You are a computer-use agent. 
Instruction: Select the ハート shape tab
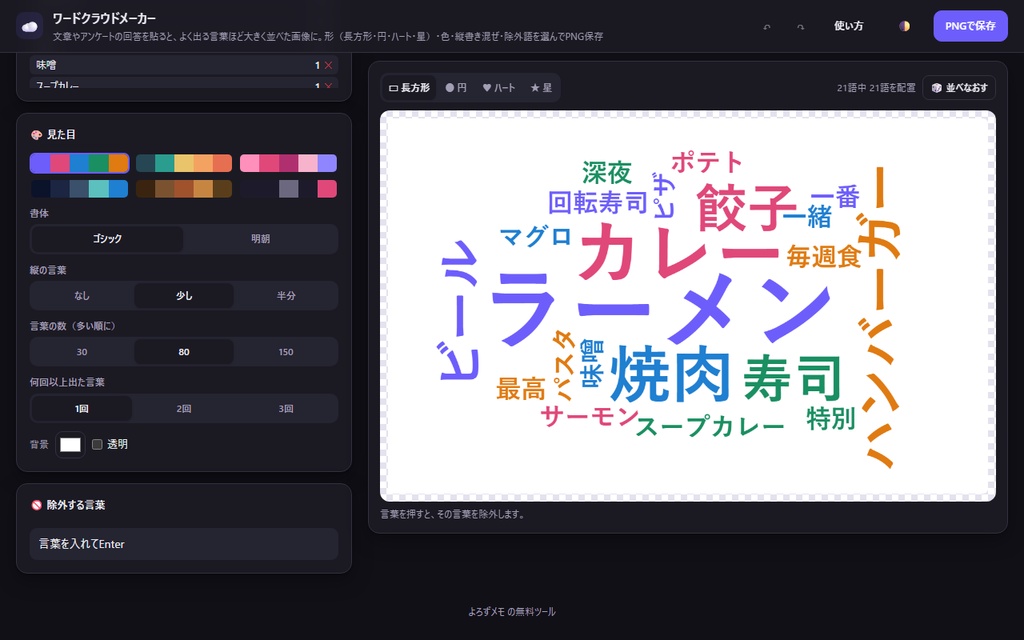tap(499, 88)
